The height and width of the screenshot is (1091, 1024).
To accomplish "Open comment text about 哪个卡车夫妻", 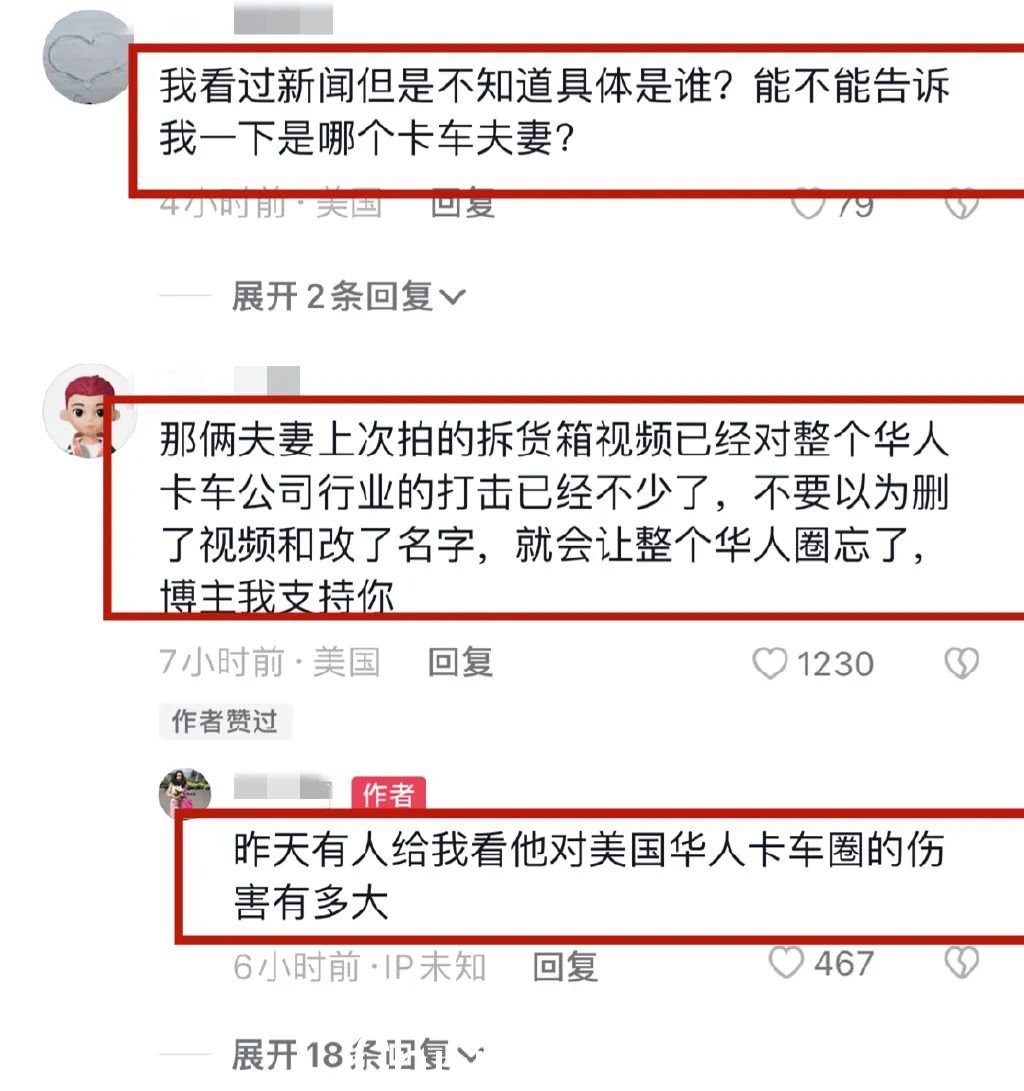I will coord(554,111).
